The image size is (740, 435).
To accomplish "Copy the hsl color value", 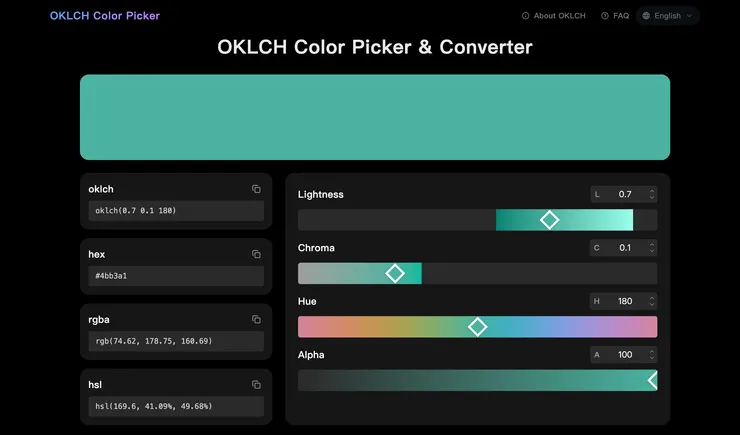I will [x=256, y=384].
